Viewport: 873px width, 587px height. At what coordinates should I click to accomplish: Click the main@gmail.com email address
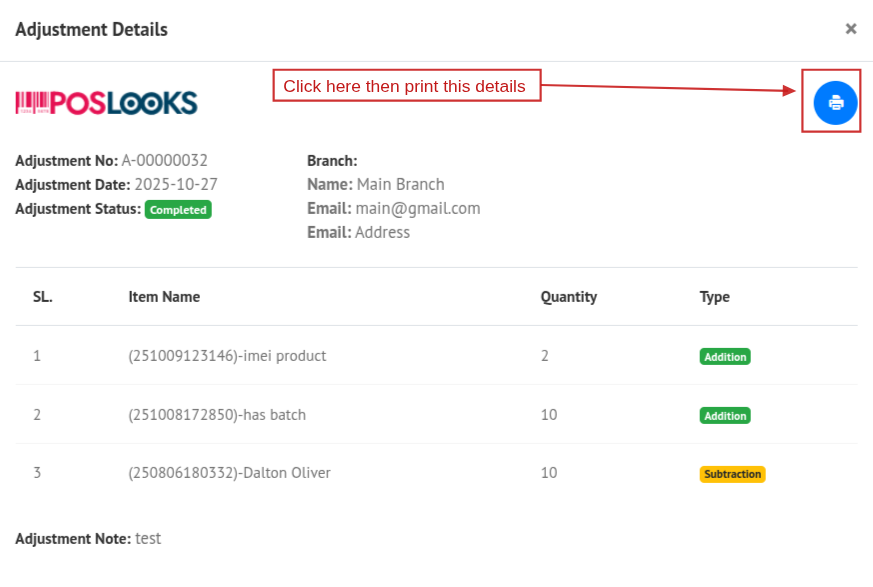pyautogui.click(x=418, y=208)
